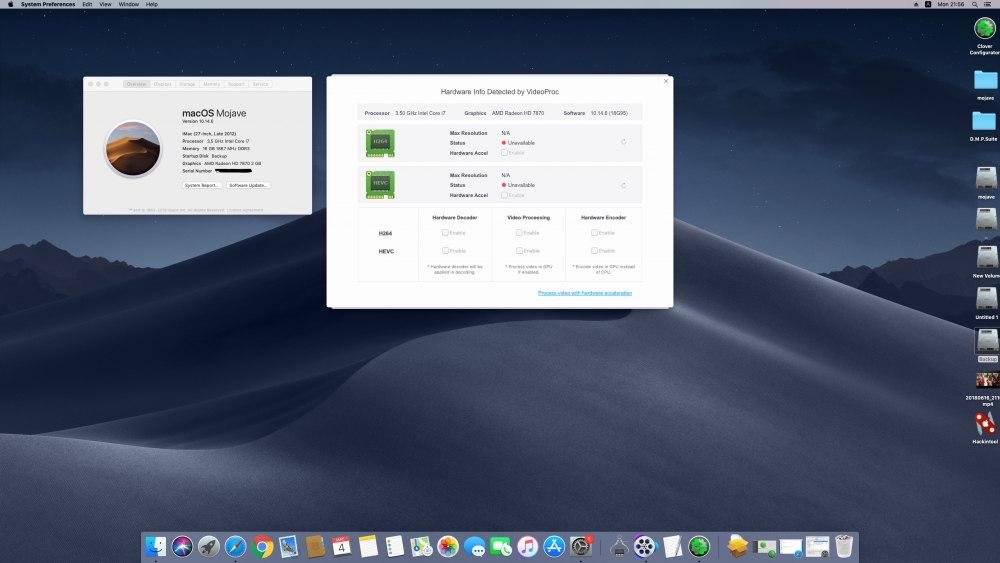Screen dimensions: 1000x563
Task: Launch Google Chrome from the Dock
Action: [x=261, y=546]
